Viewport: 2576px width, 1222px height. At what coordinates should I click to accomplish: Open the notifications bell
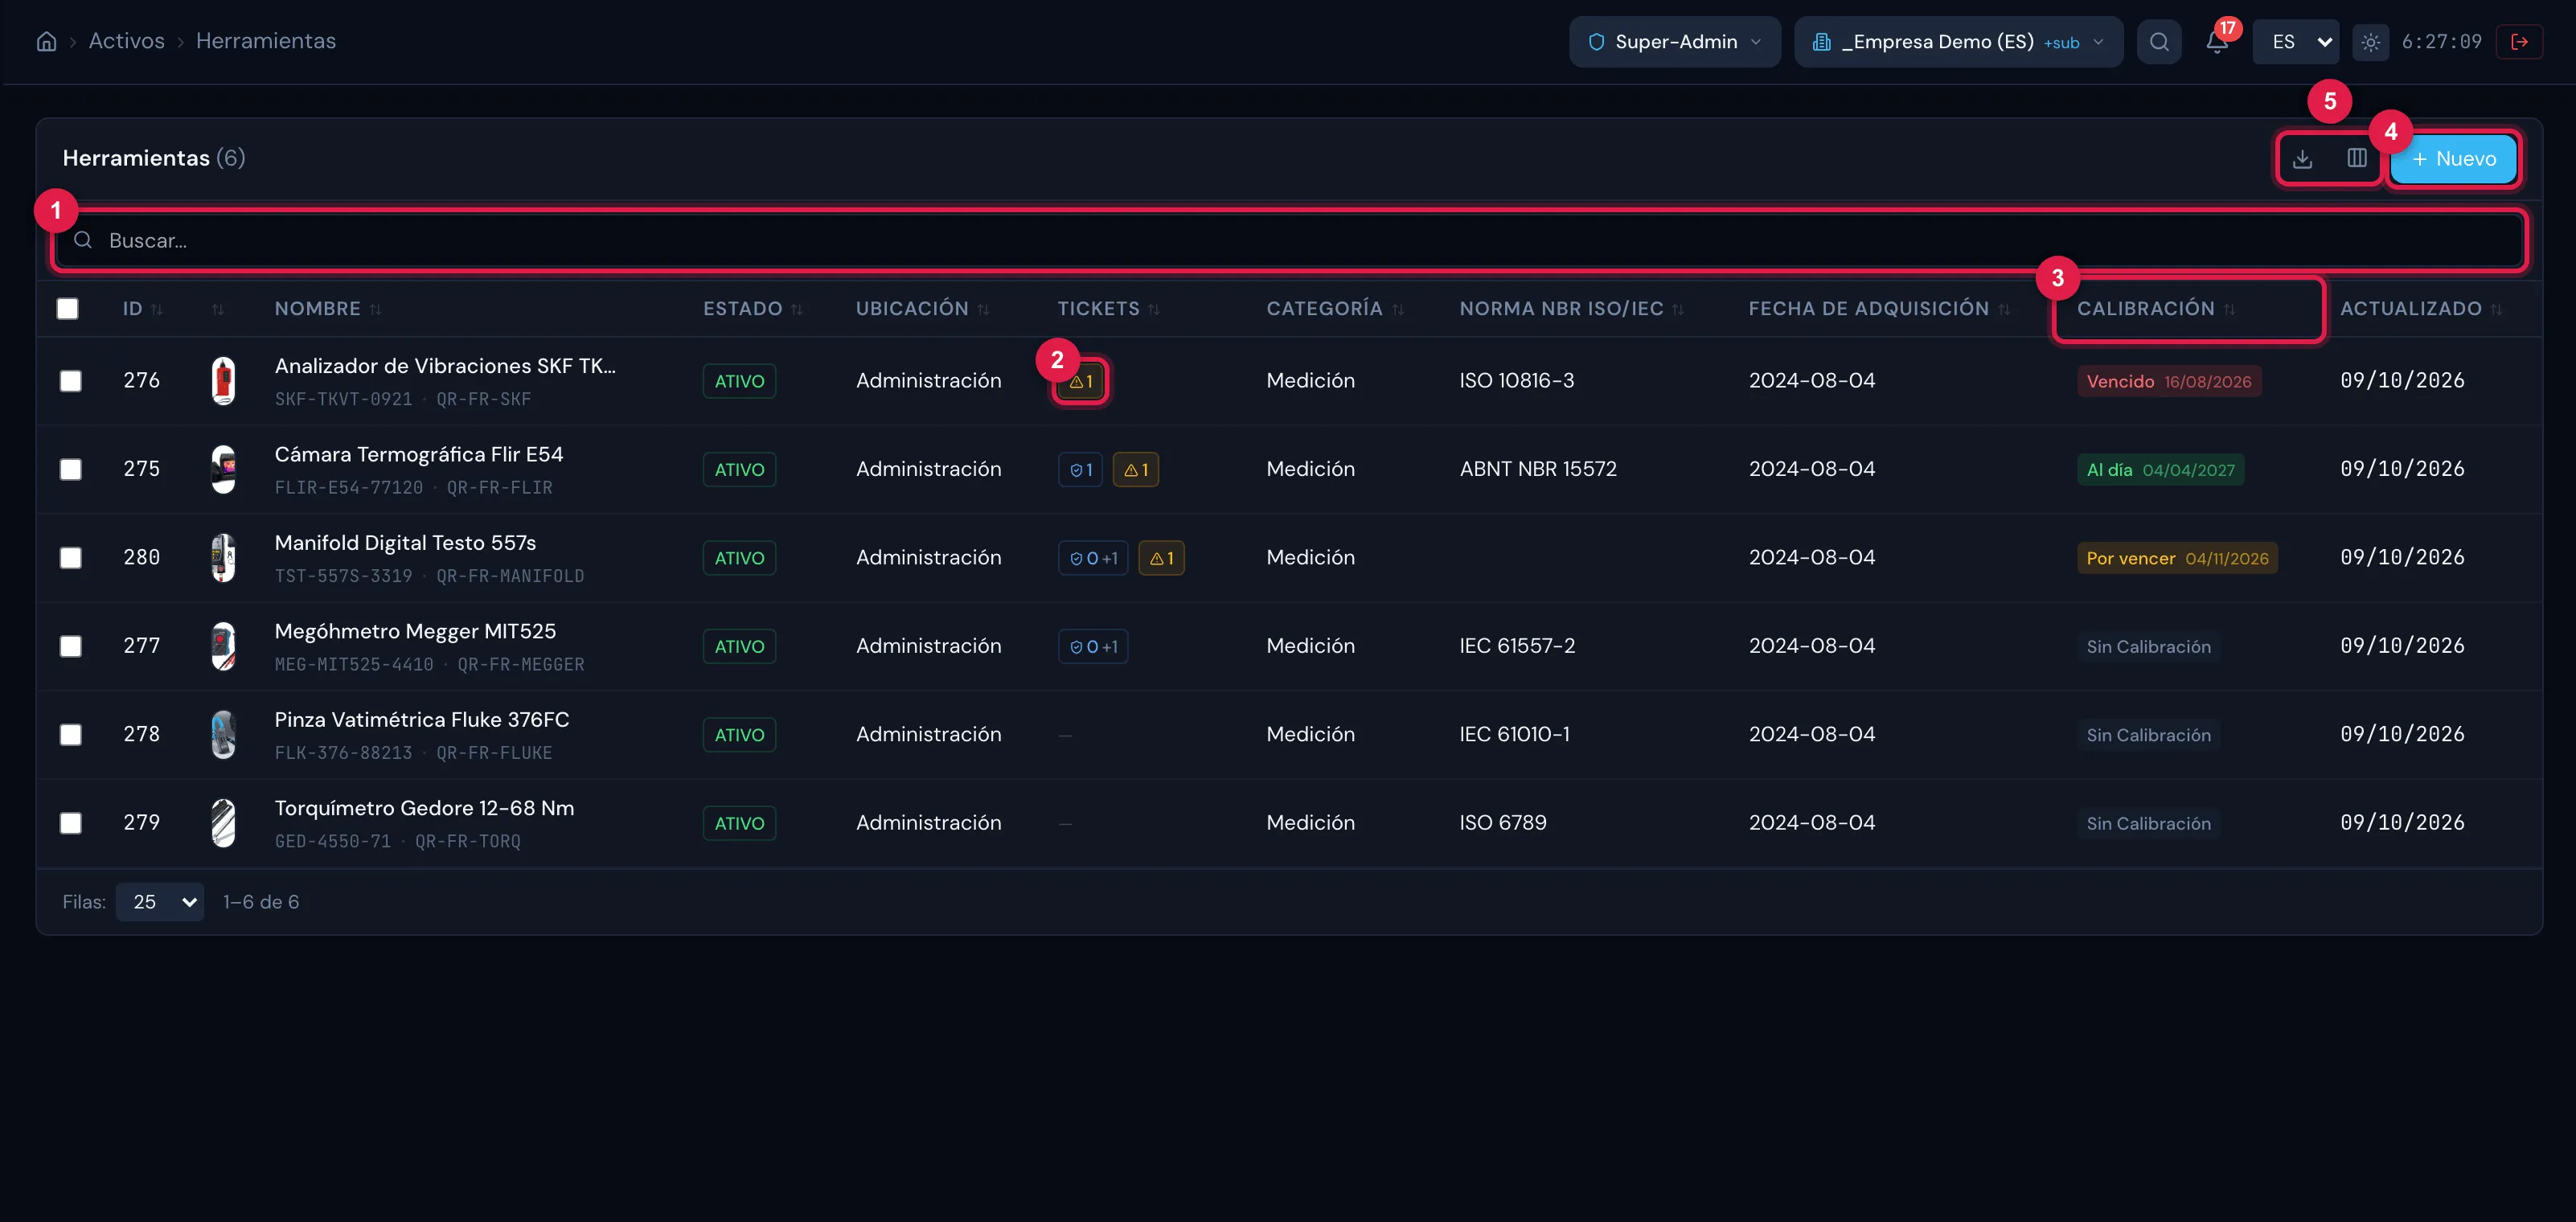2217,42
